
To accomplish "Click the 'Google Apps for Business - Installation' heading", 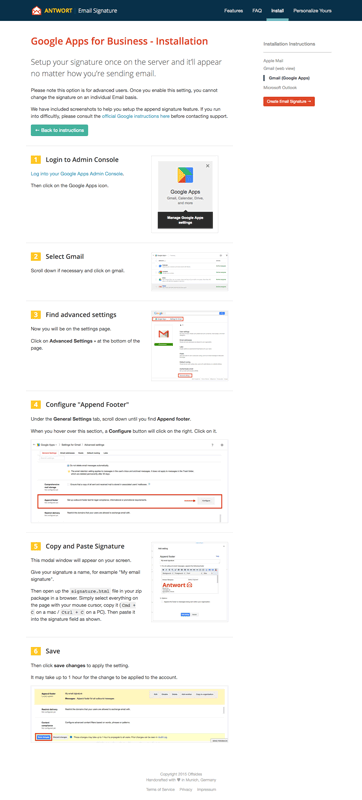I will tap(119, 41).
